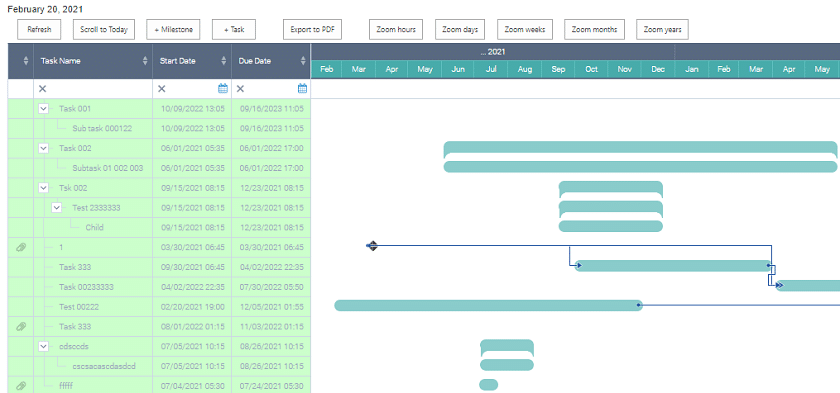Select the Task 00233333 row
Viewport: 840px width, 393px height.
click(159, 287)
